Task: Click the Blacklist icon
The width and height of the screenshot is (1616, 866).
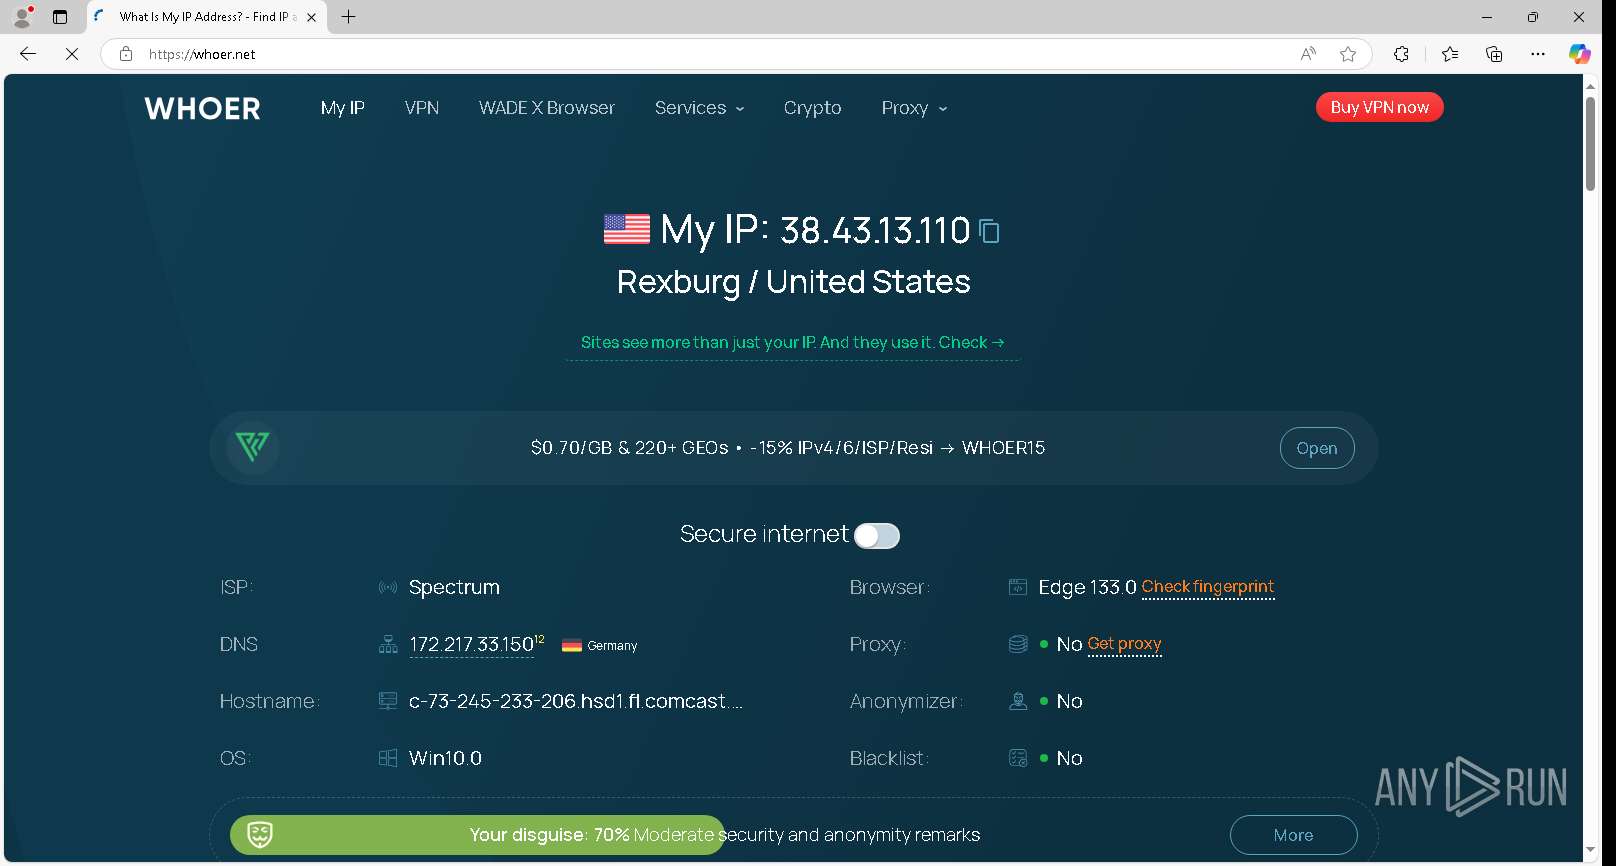Action: click(1018, 758)
